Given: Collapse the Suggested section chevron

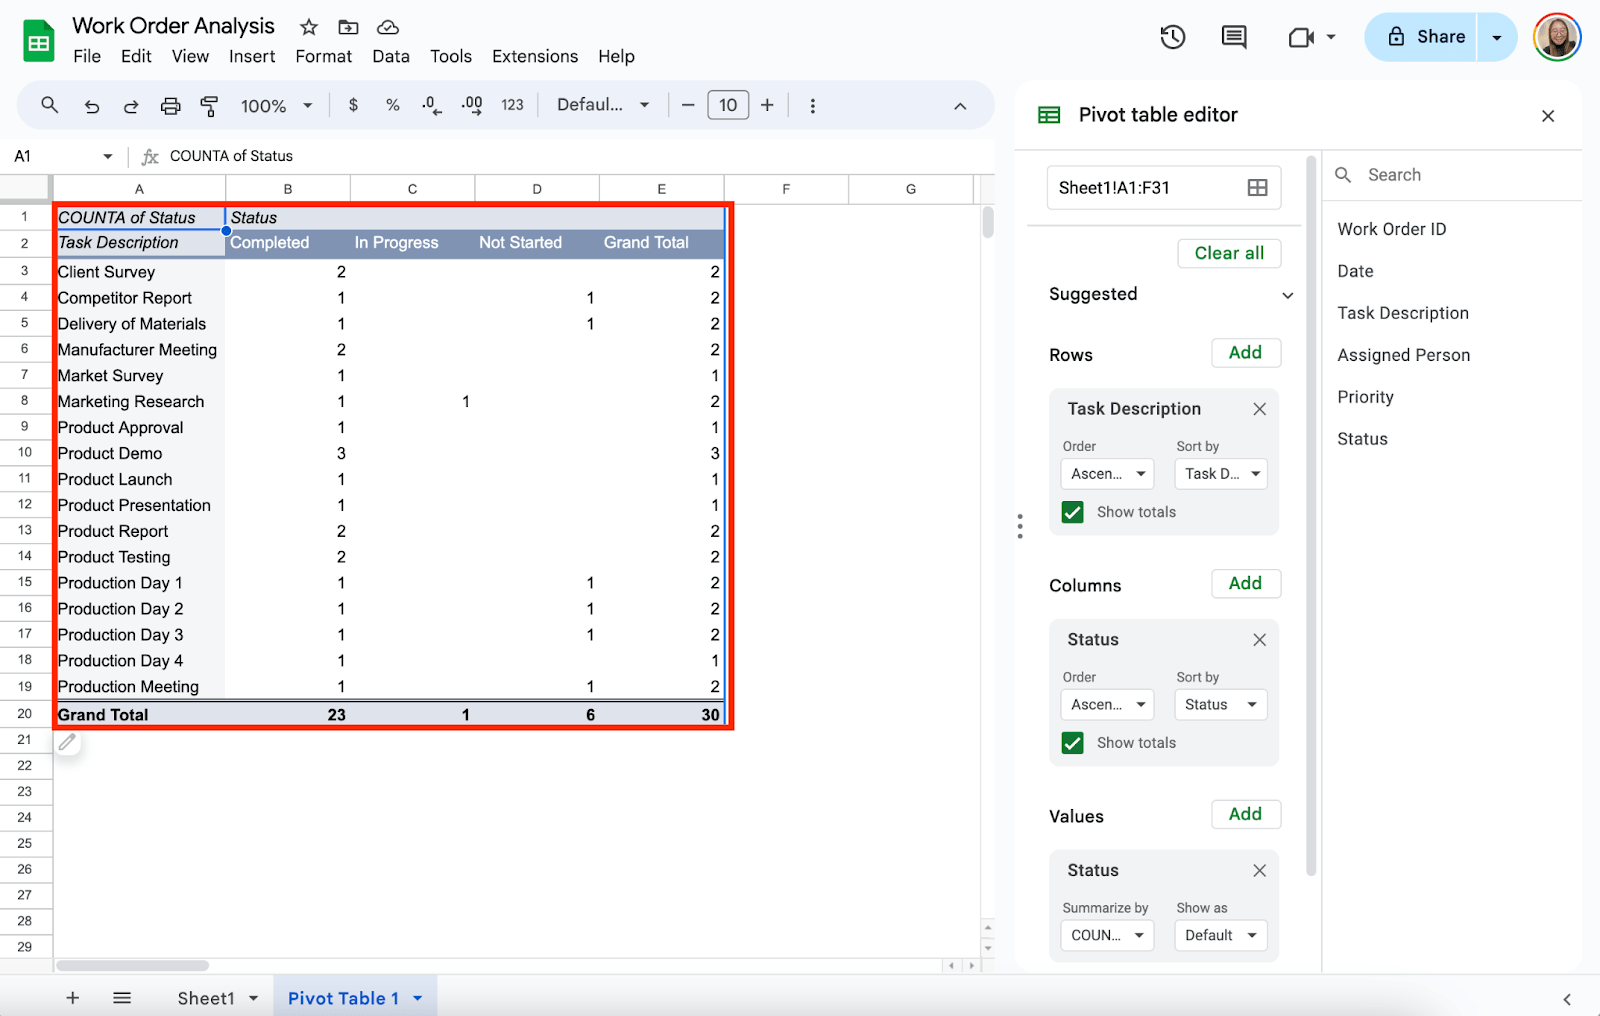Looking at the screenshot, I should pyautogui.click(x=1287, y=295).
